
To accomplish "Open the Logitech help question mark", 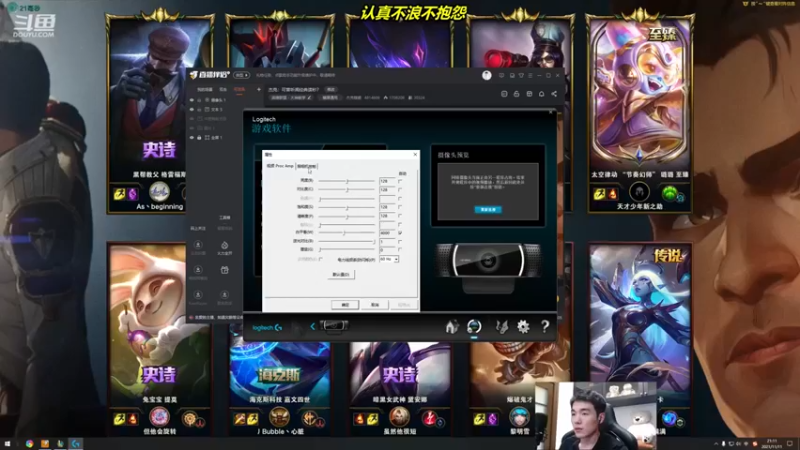I will [x=545, y=326].
